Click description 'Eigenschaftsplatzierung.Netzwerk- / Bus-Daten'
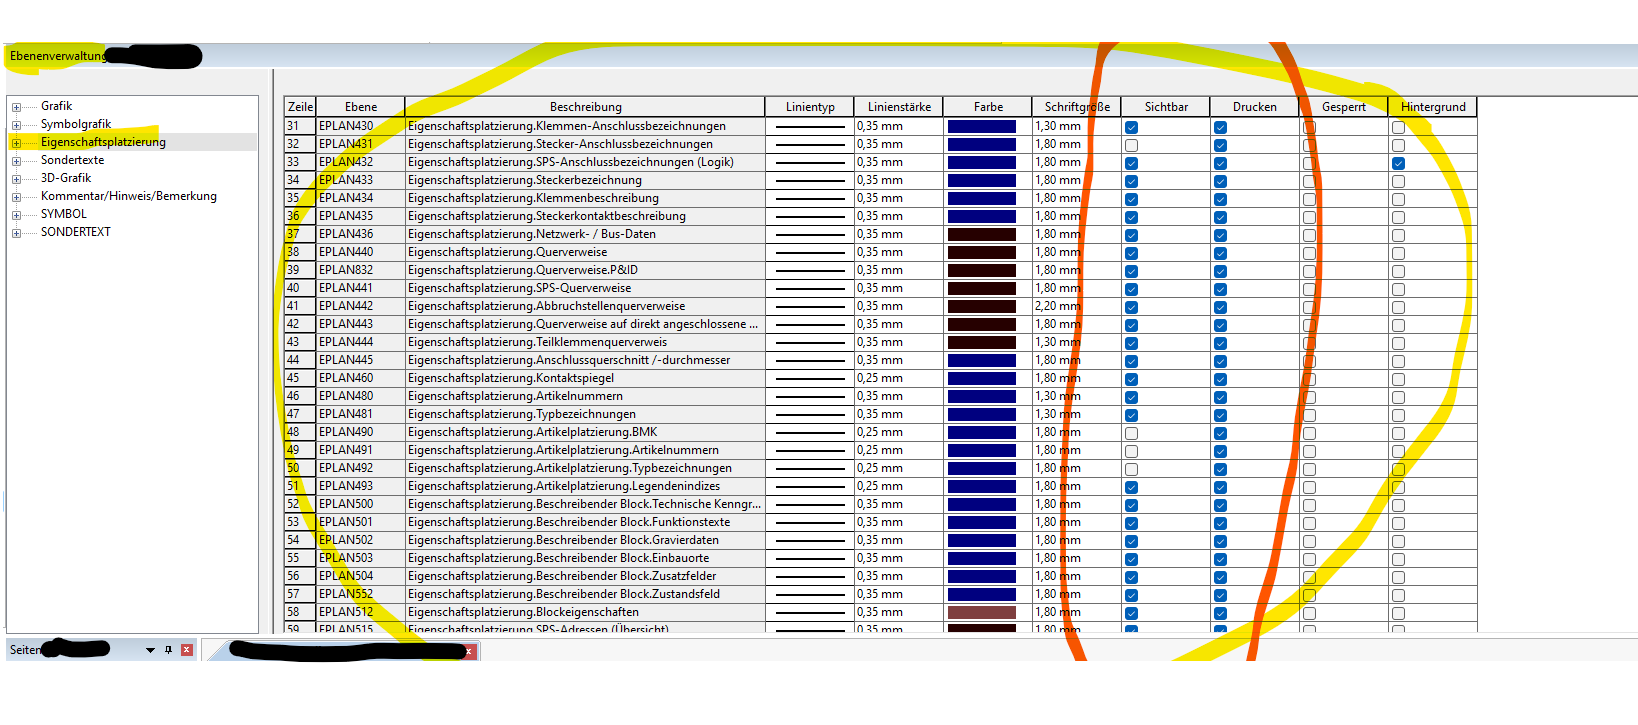This screenshot has width=1638, height=725. click(532, 234)
